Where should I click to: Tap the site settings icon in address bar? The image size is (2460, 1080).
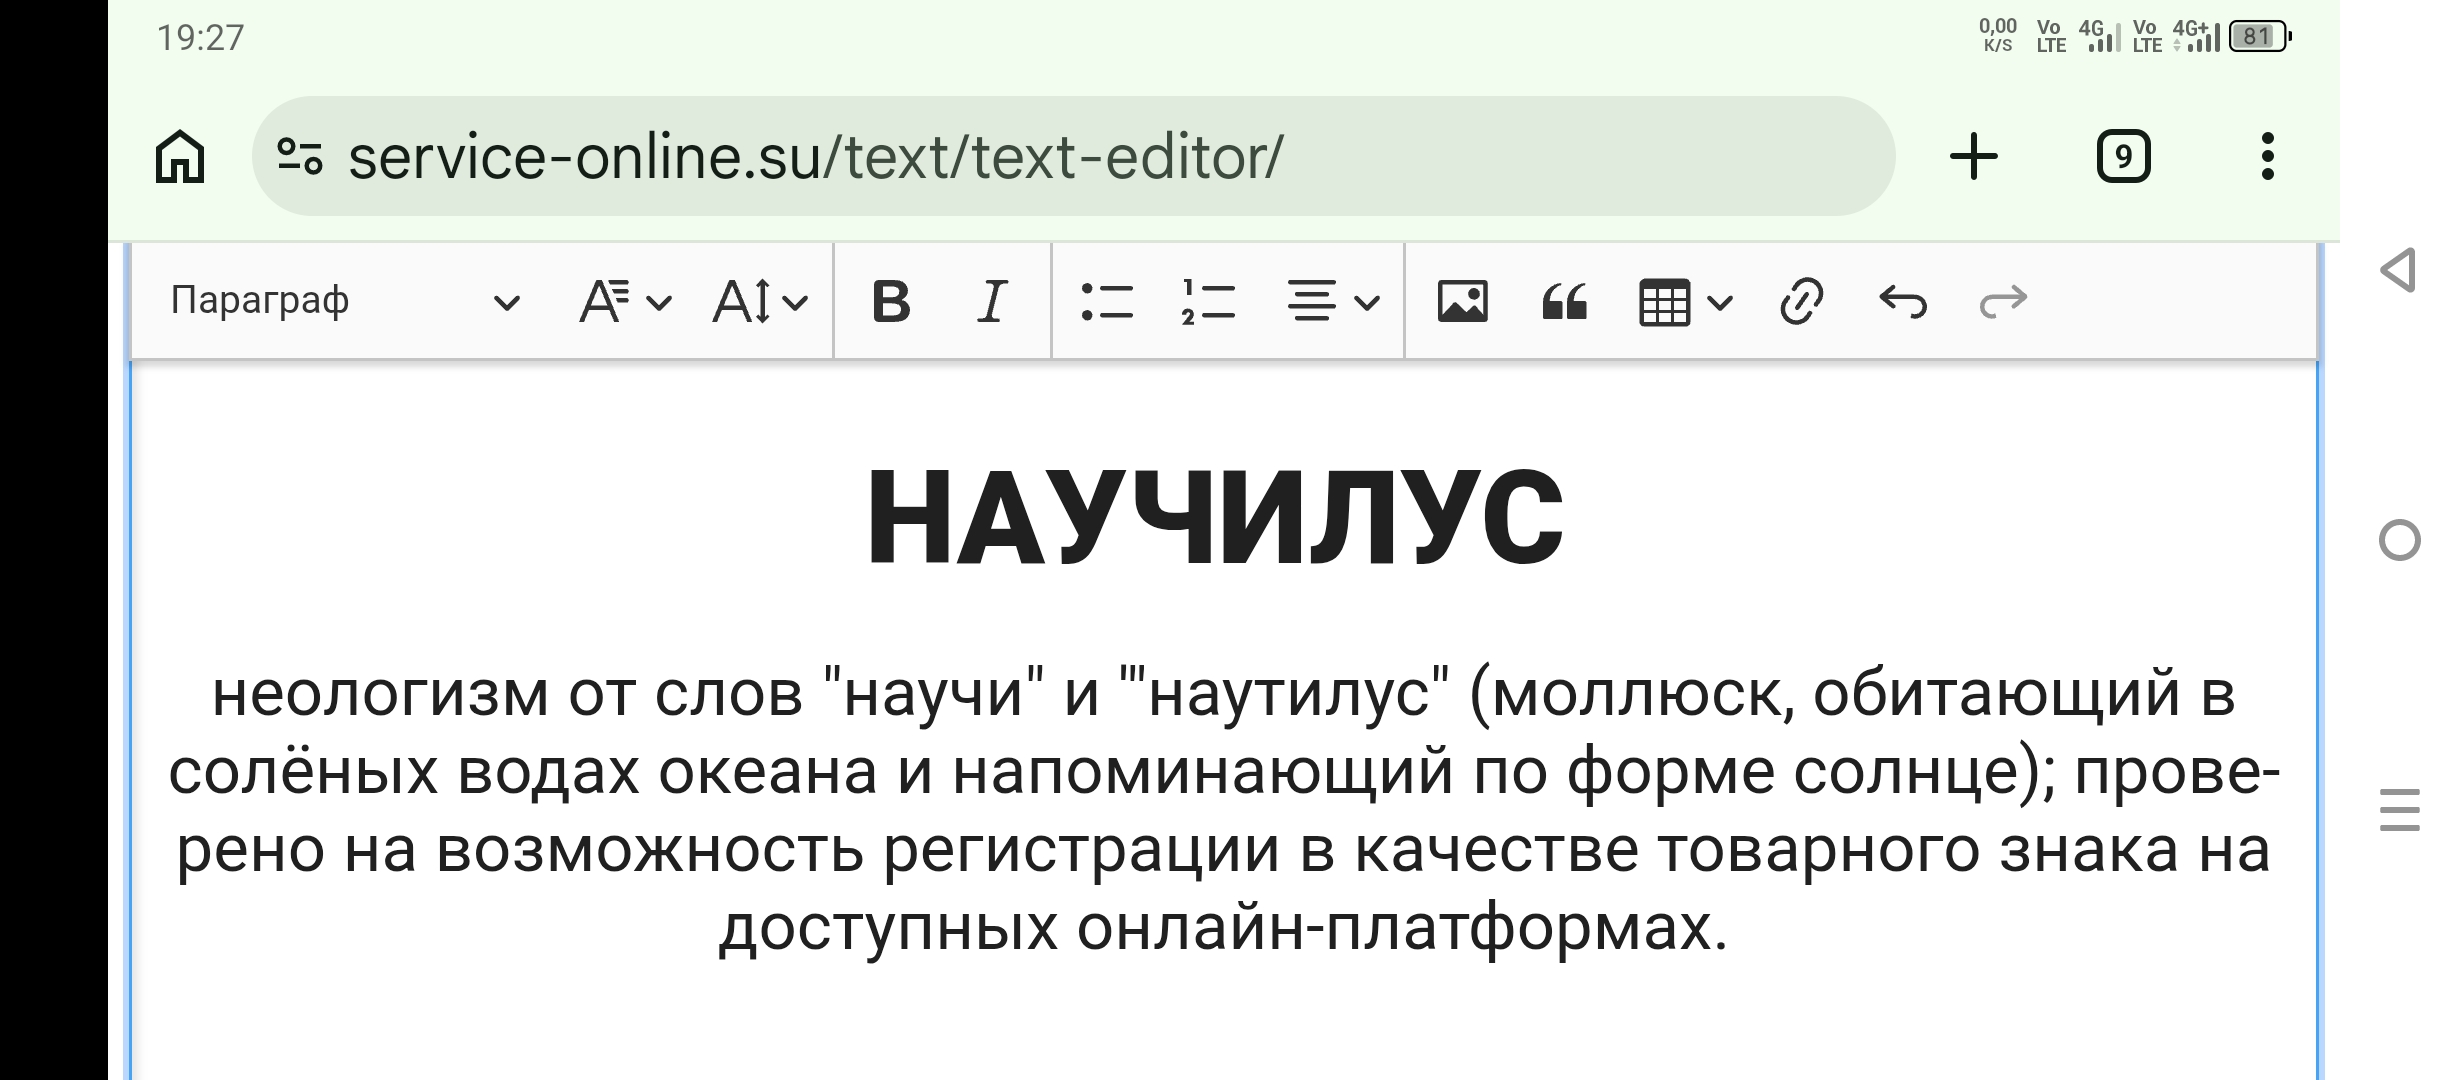click(299, 157)
